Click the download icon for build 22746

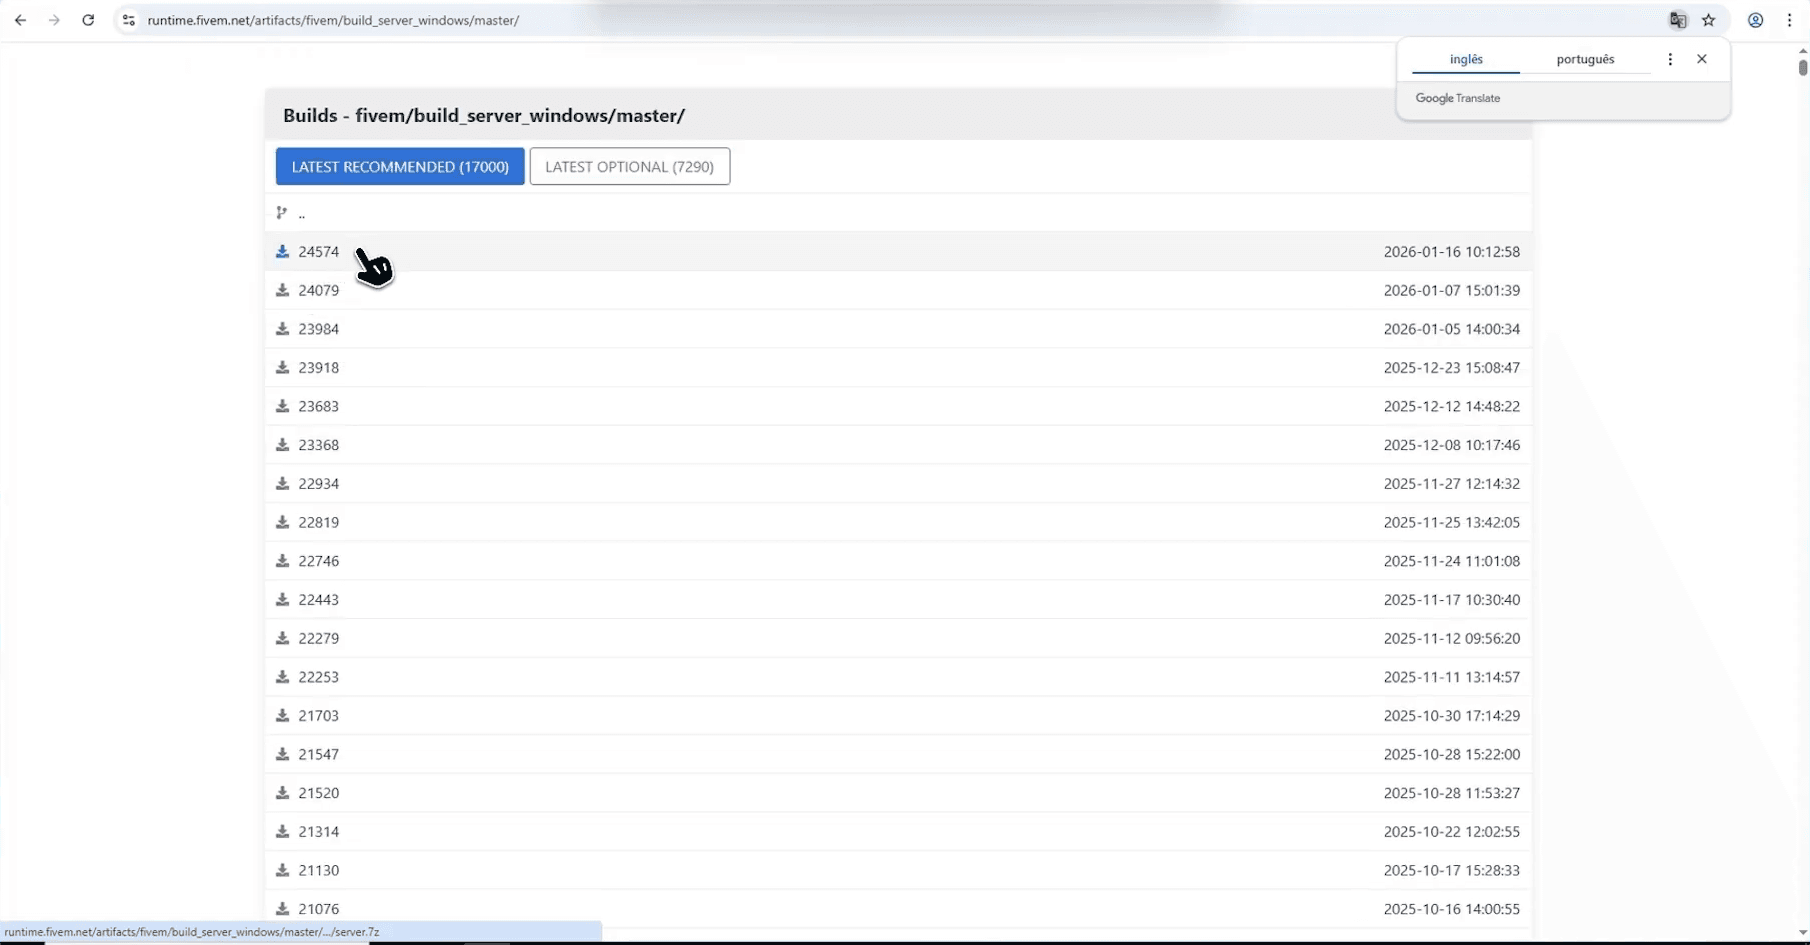[x=282, y=561]
